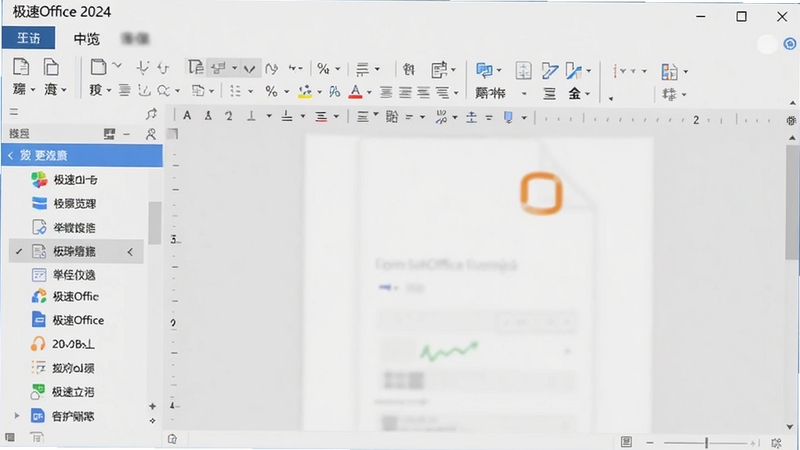Click the first text alignment icon after the font color icon
This screenshot has height=450, width=800.
pyautogui.click(x=386, y=92)
